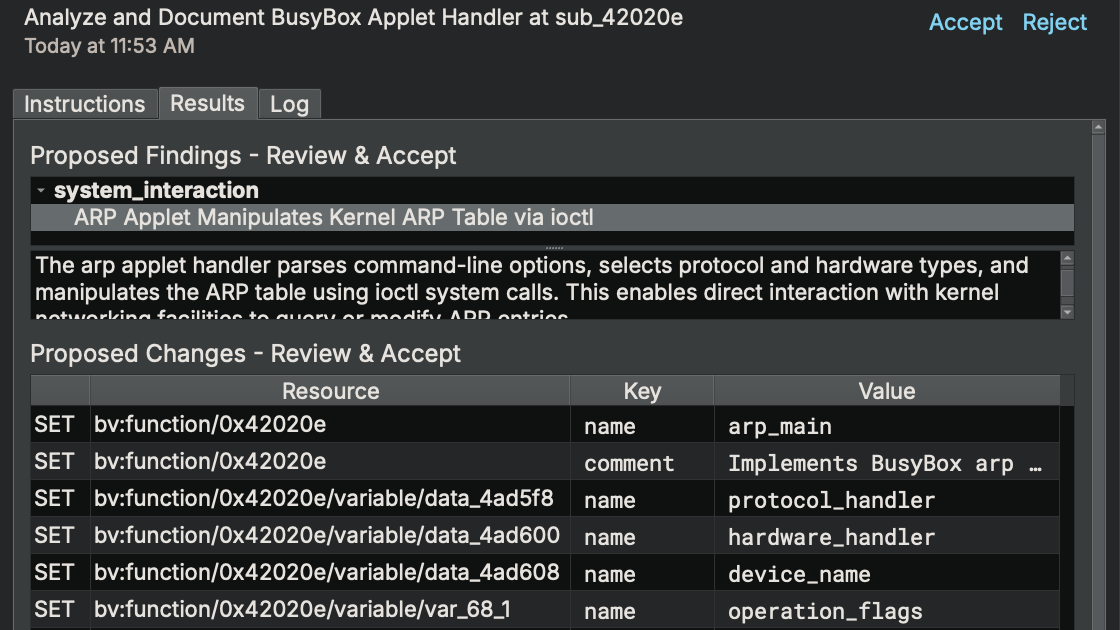
Task: Click the Value column header
Action: coord(886,391)
